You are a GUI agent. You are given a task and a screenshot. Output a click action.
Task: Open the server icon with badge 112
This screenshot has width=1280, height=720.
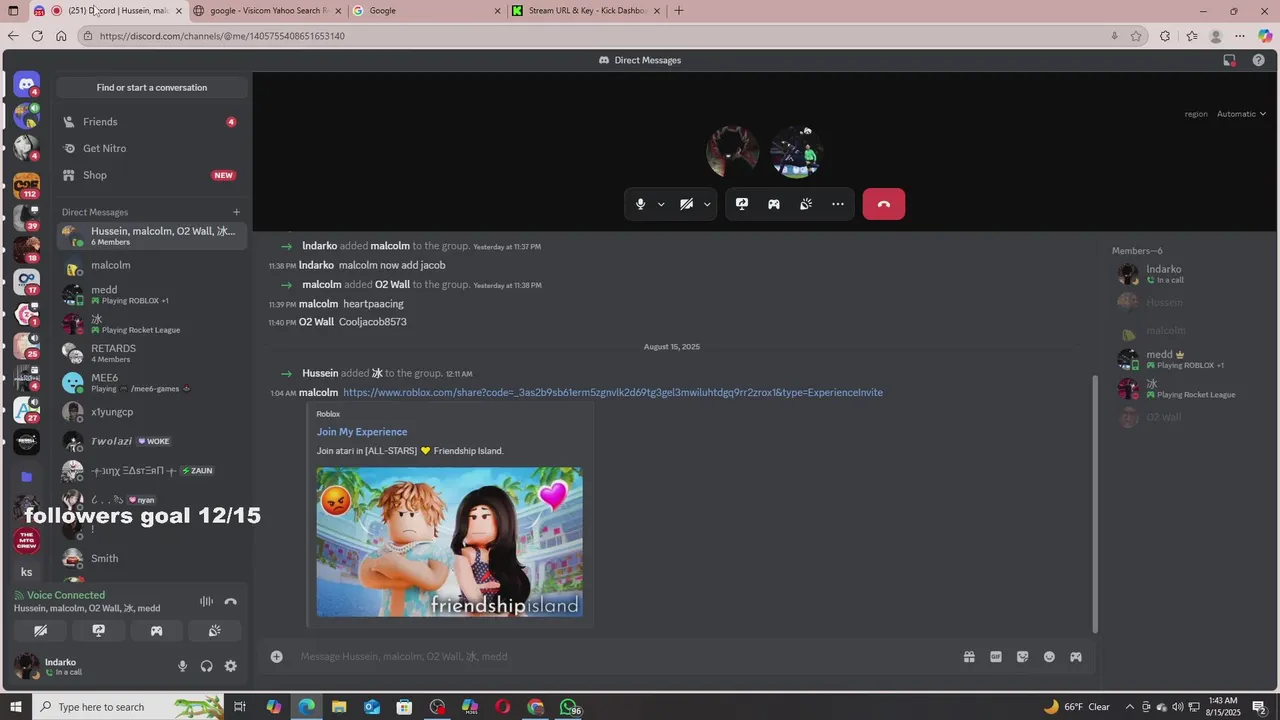(27, 184)
